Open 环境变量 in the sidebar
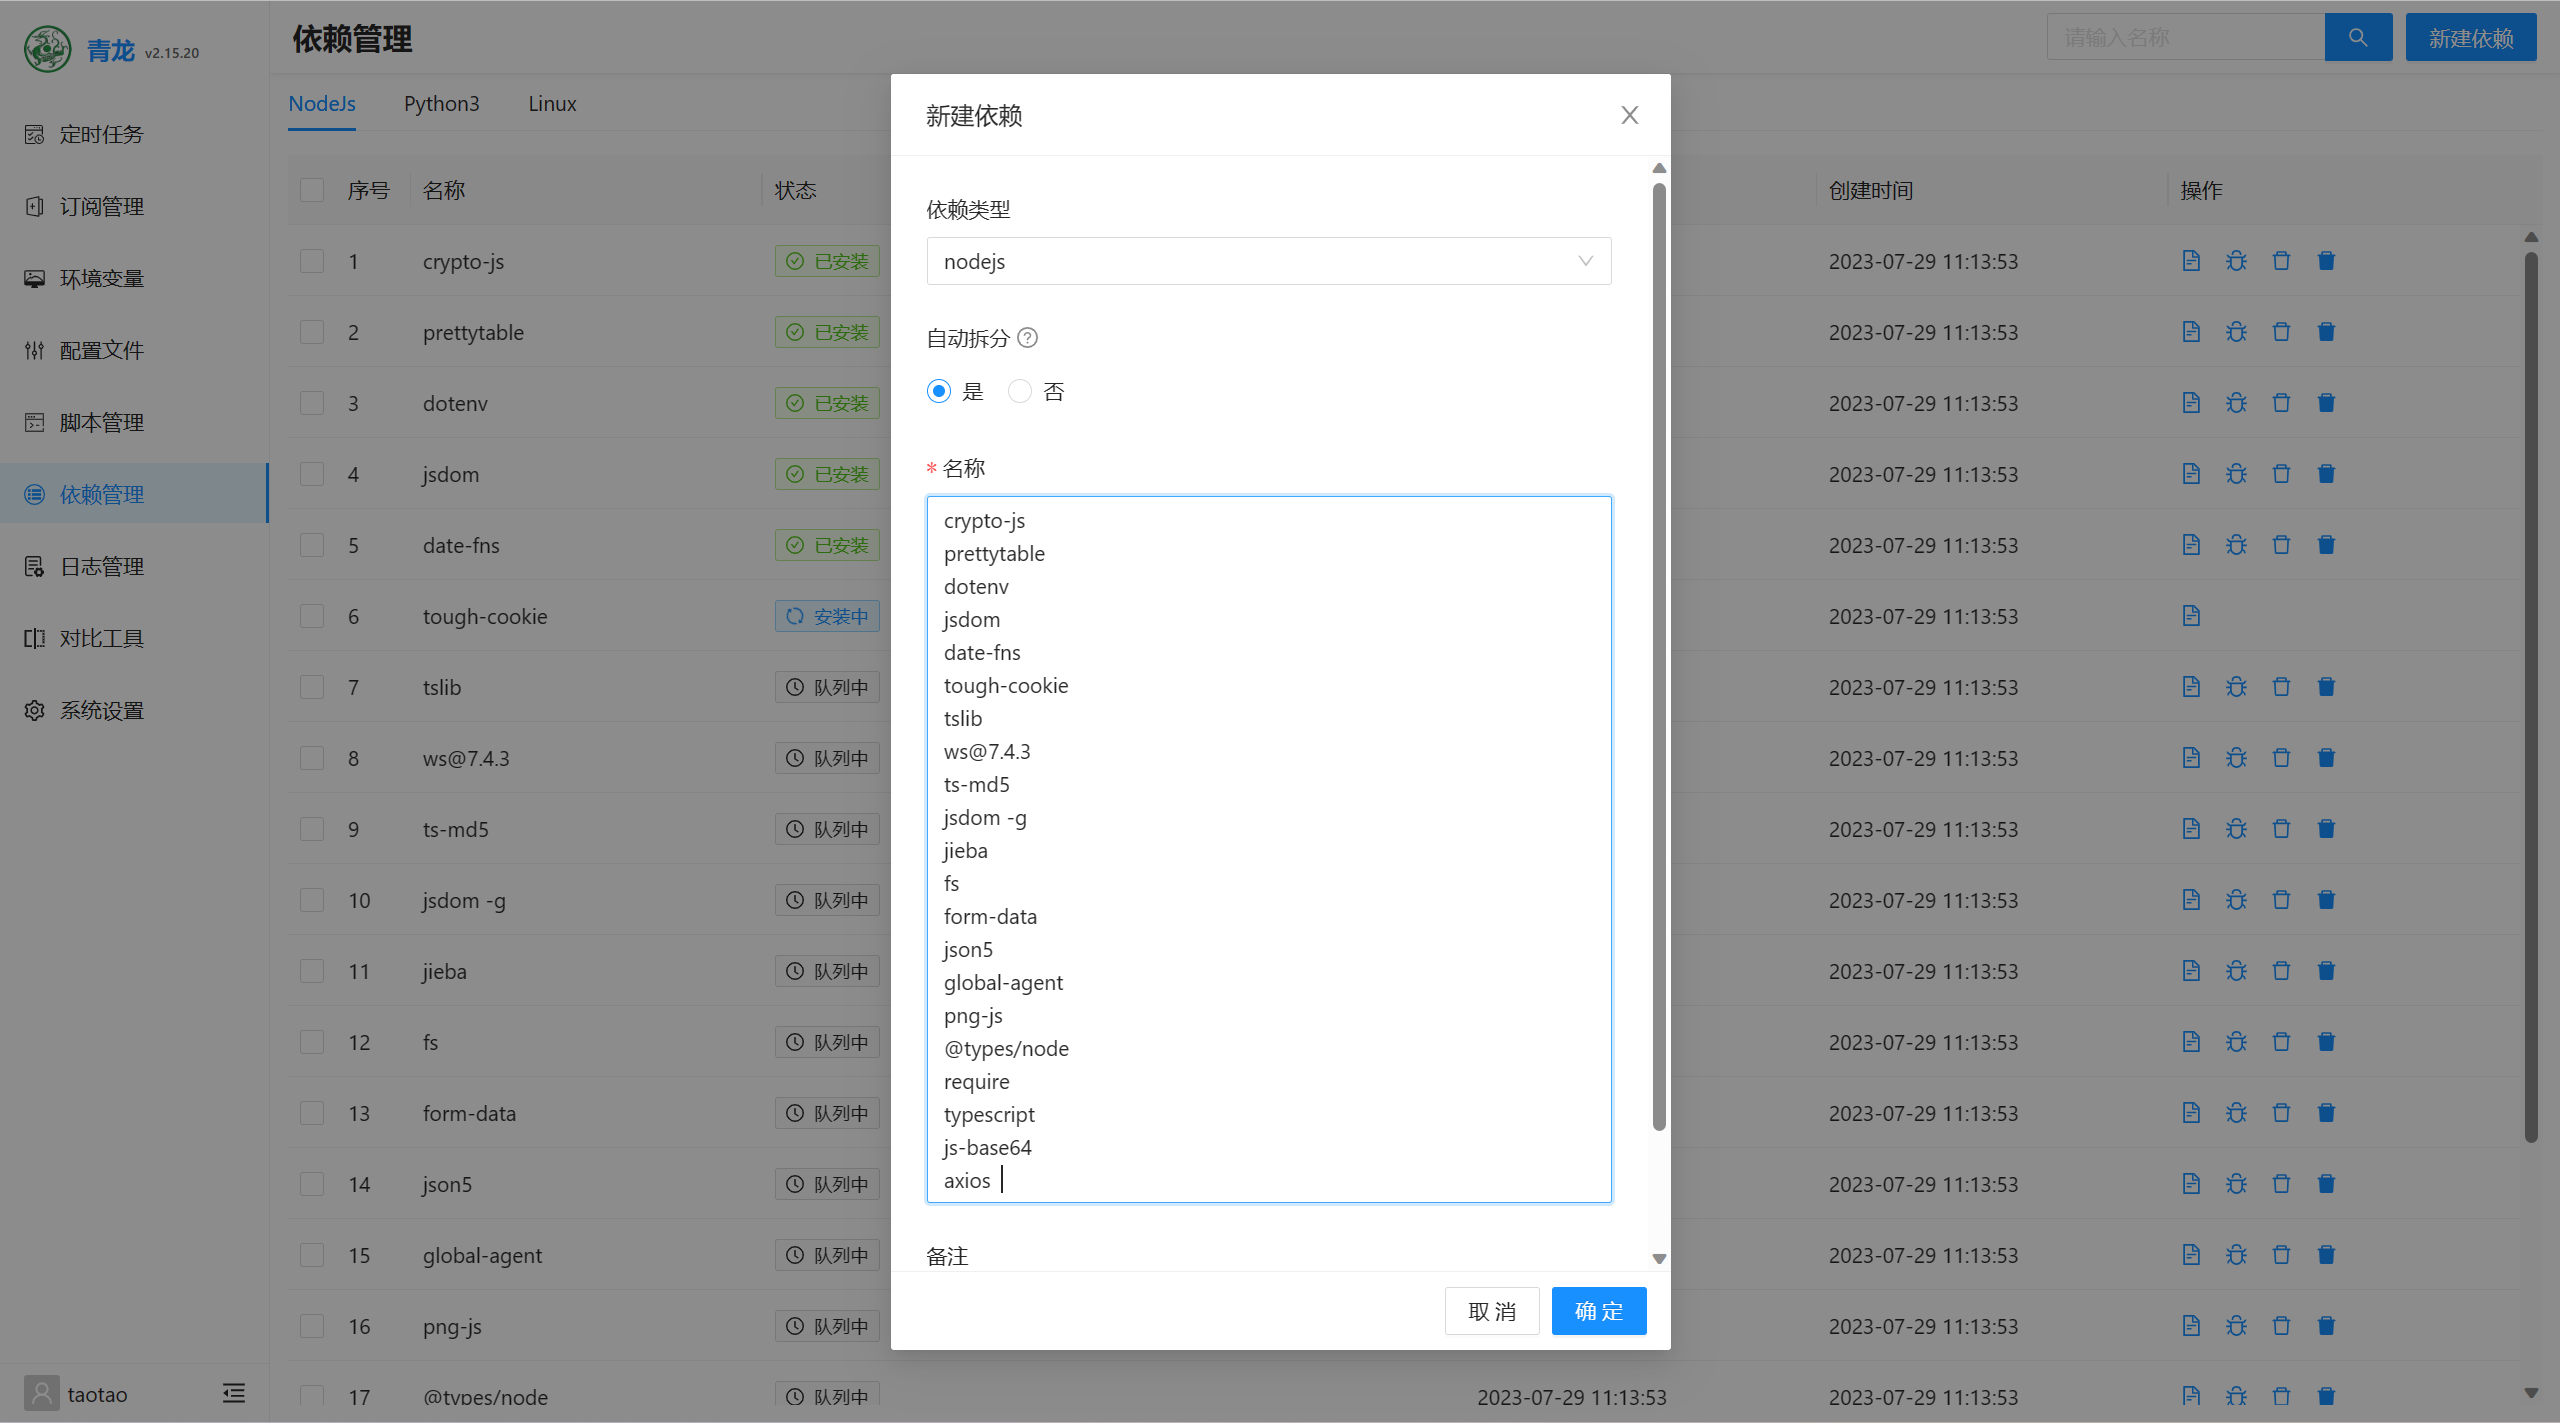 click(101, 278)
